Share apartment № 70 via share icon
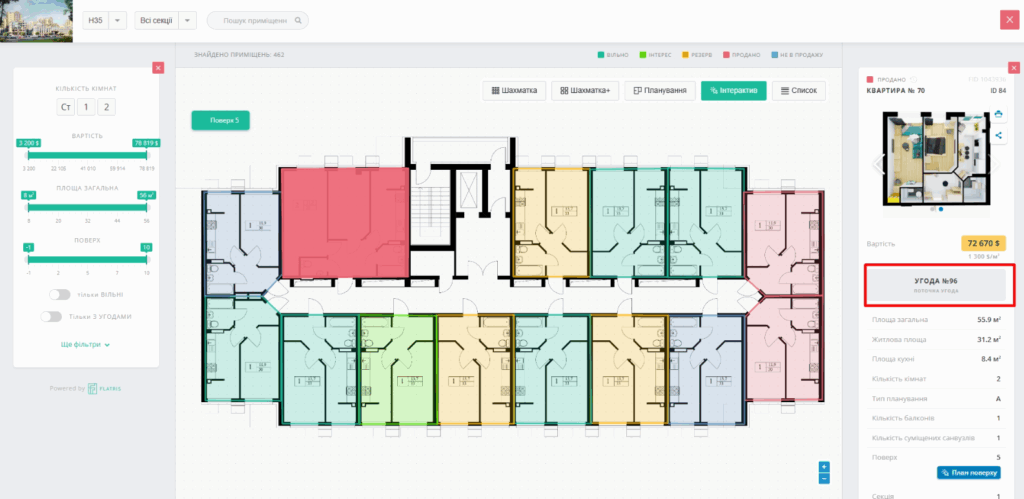 998,136
